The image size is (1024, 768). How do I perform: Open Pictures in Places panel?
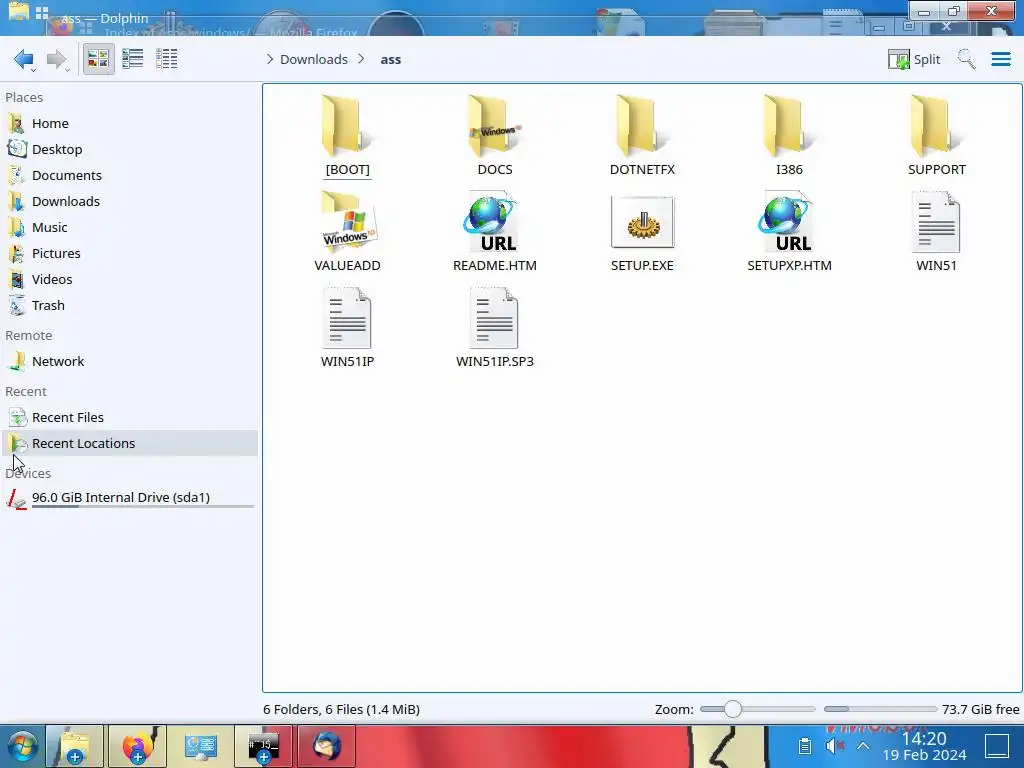[130, 253]
